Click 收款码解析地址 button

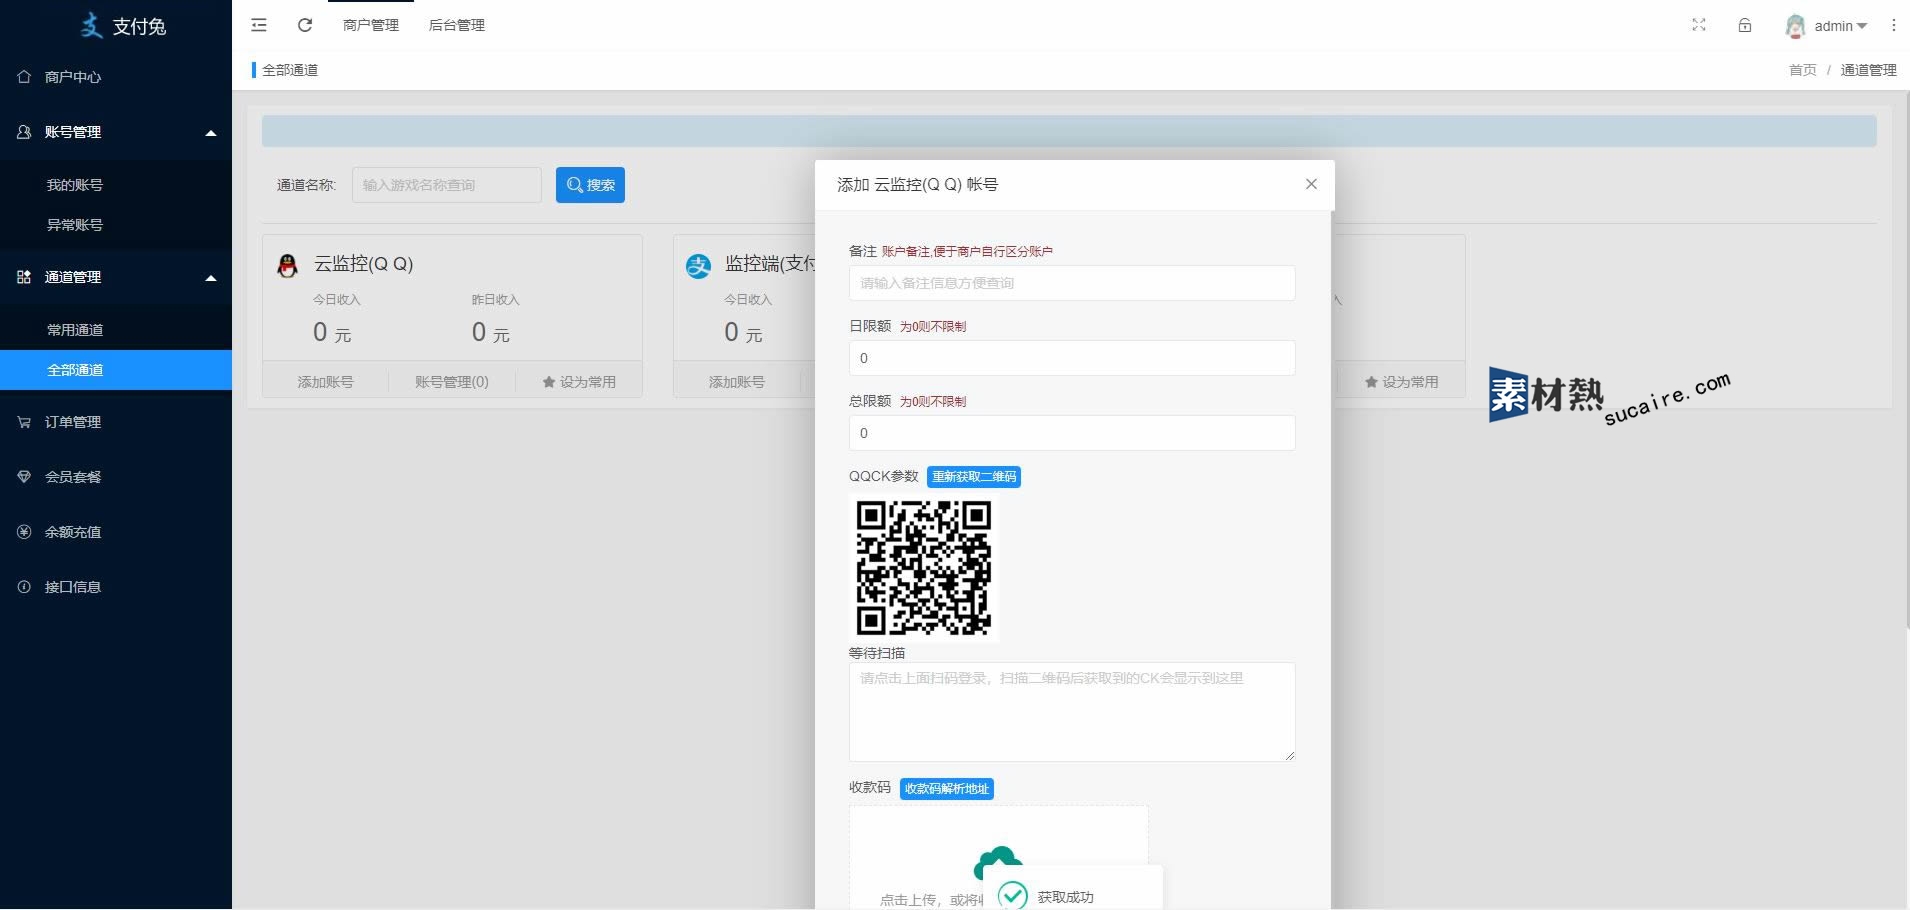(947, 789)
